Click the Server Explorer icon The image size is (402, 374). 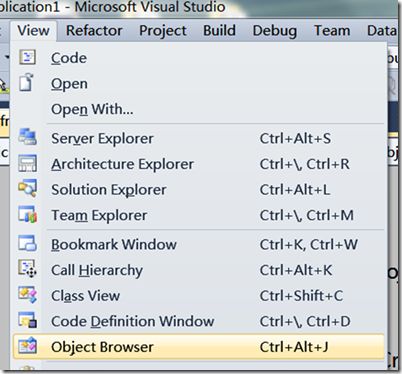point(27,137)
